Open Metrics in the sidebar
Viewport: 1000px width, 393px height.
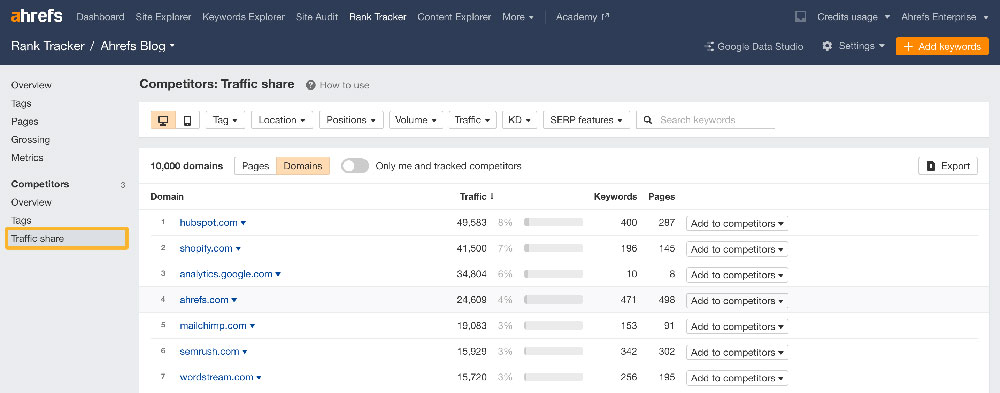click(27, 158)
